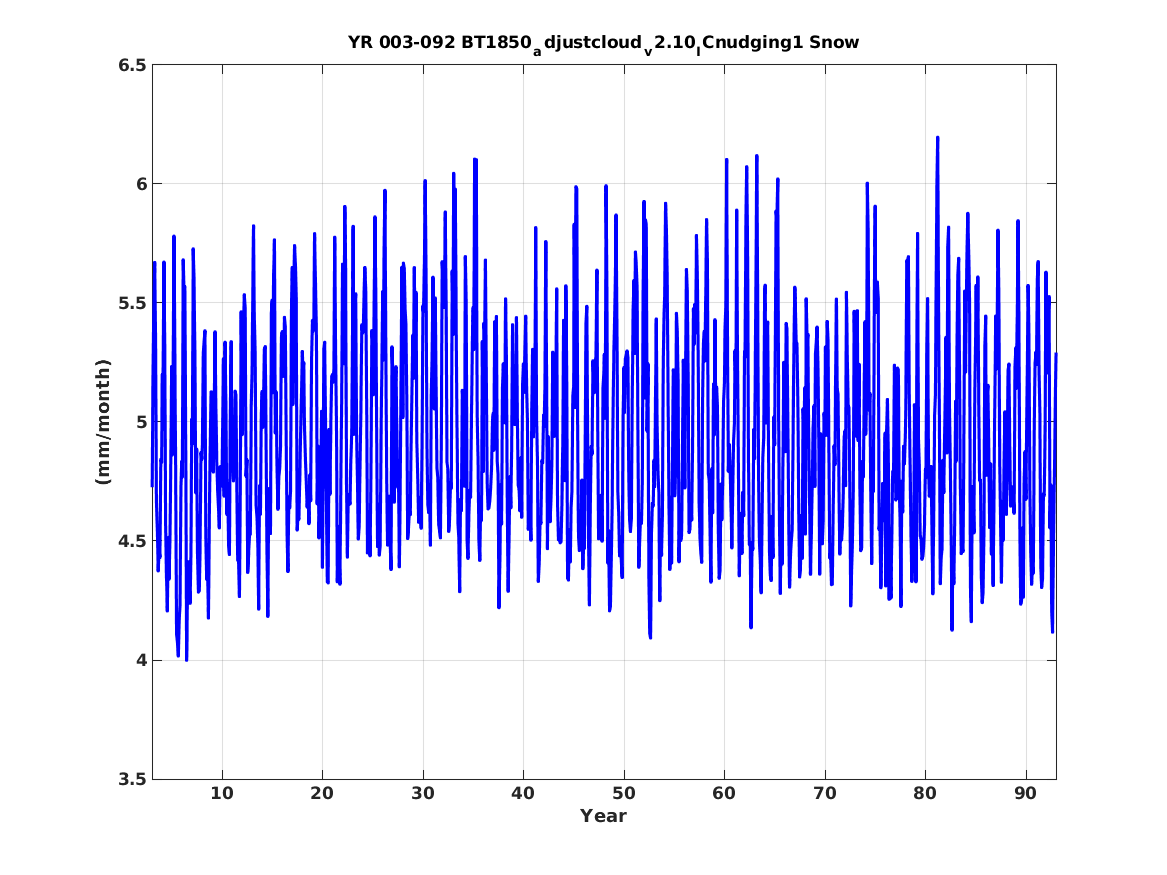The image size is (1167, 875).
Task: Select the x-axis tick label 50
Action: click(624, 794)
